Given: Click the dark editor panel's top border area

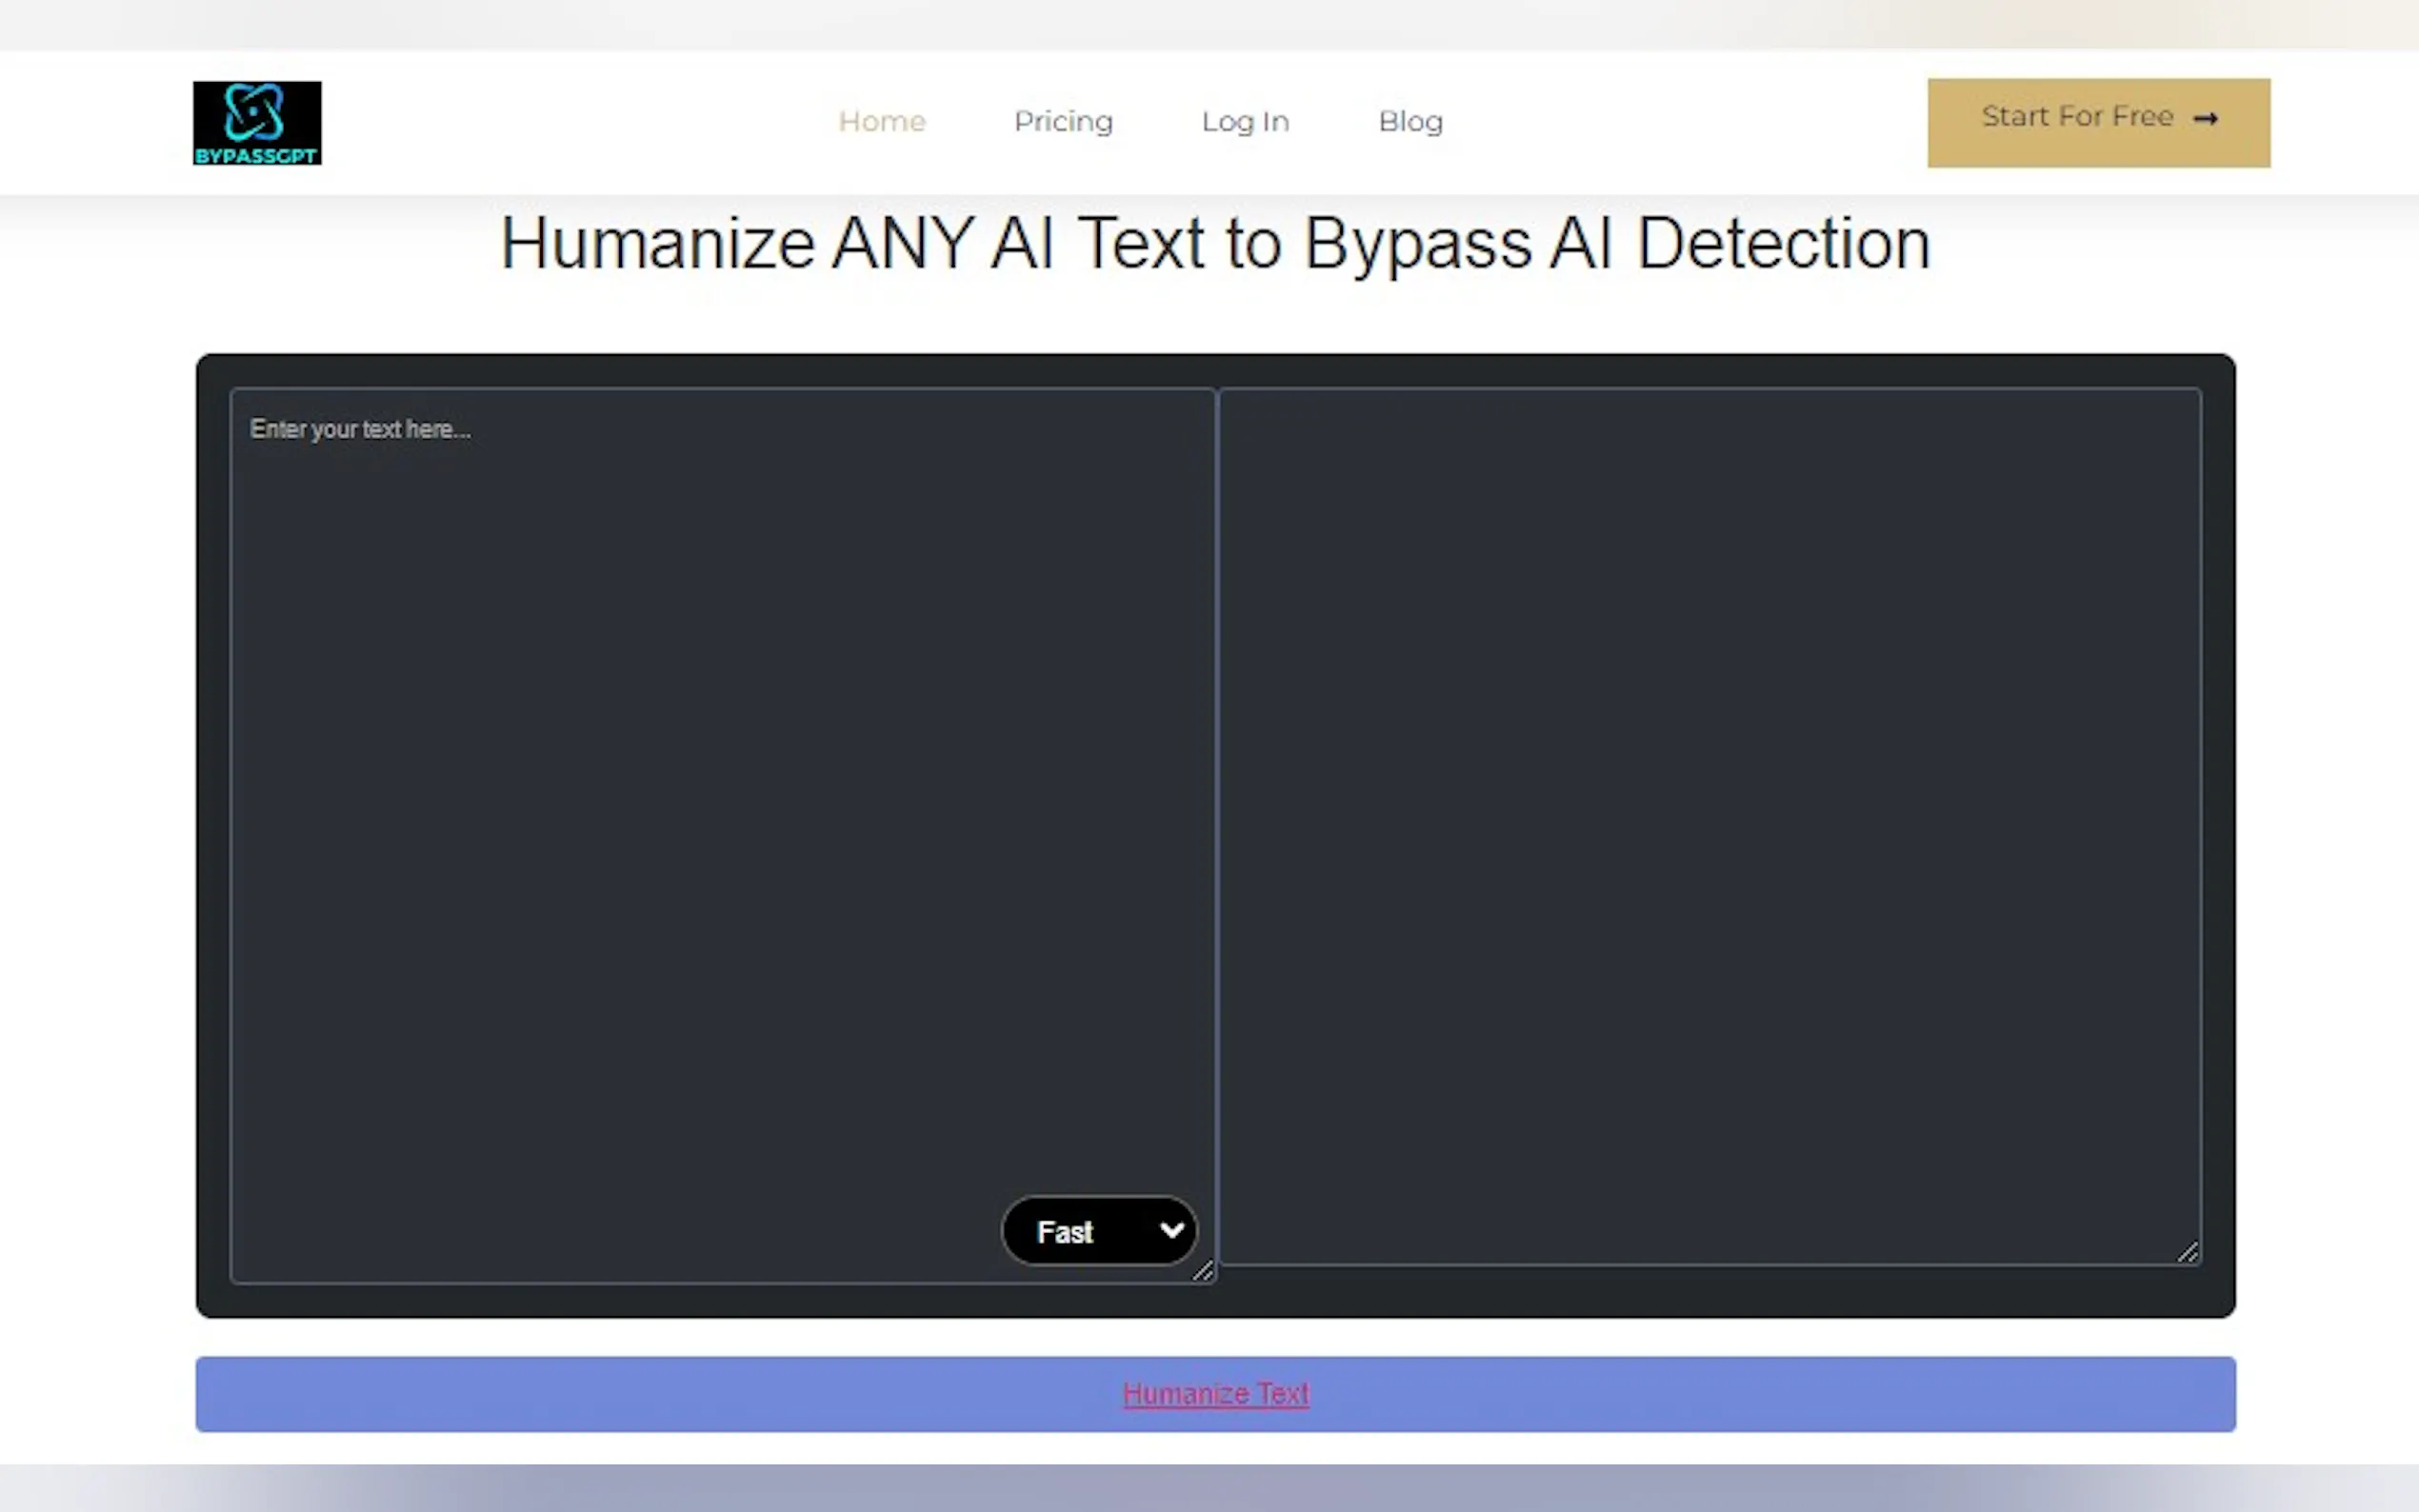Looking at the screenshot, I should [1215, 370].
